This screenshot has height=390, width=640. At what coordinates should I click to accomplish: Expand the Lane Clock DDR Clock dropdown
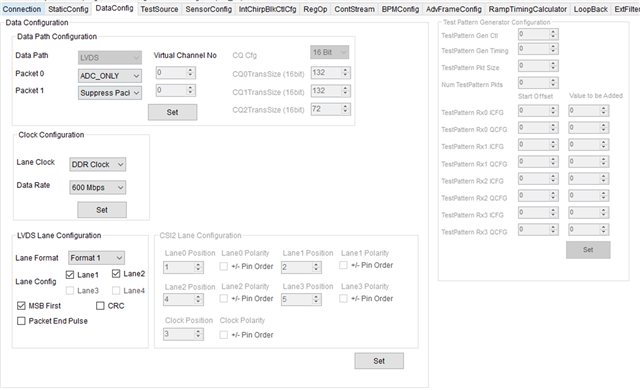(97, 164)
